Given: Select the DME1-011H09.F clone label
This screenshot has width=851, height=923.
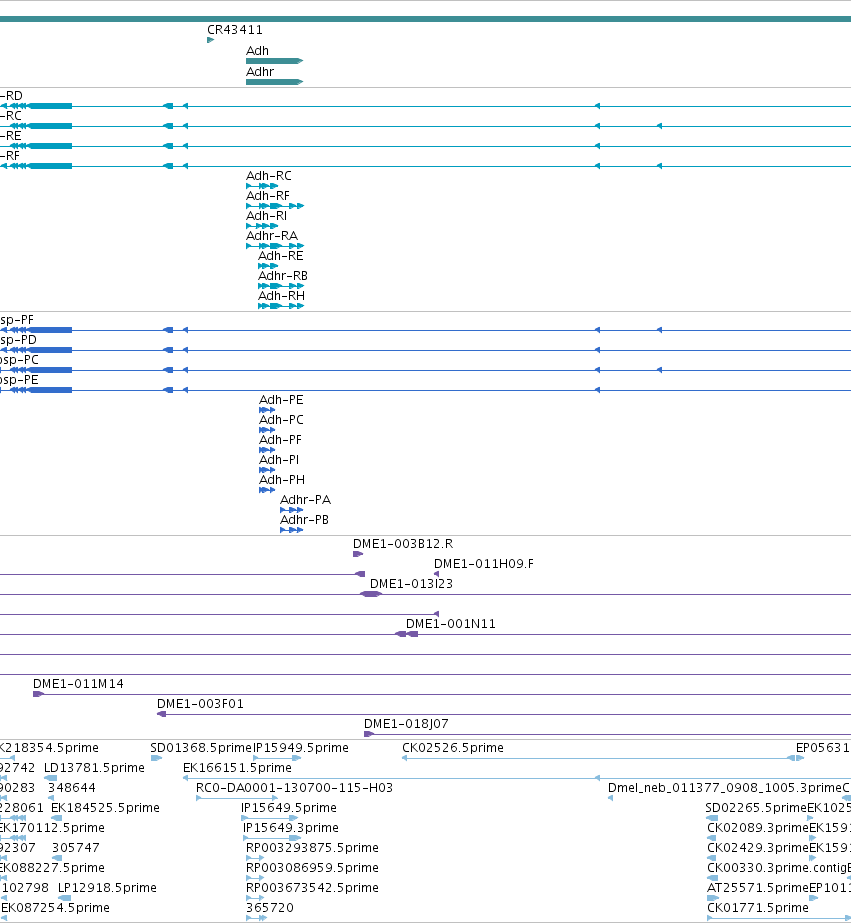Looking at the screenshot, I should tap(484, 564).
